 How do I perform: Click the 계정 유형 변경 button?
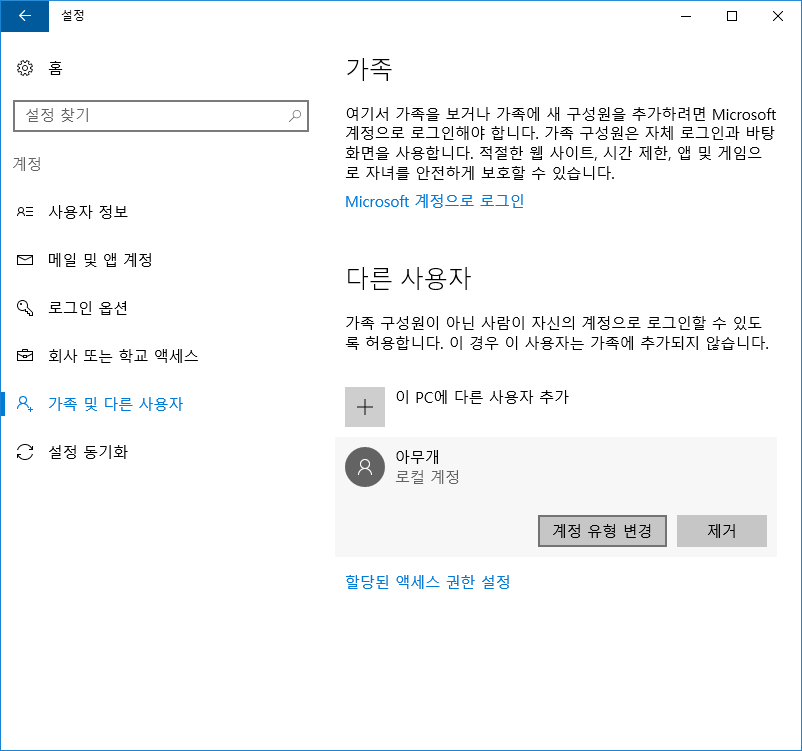(x=602, y=531)
